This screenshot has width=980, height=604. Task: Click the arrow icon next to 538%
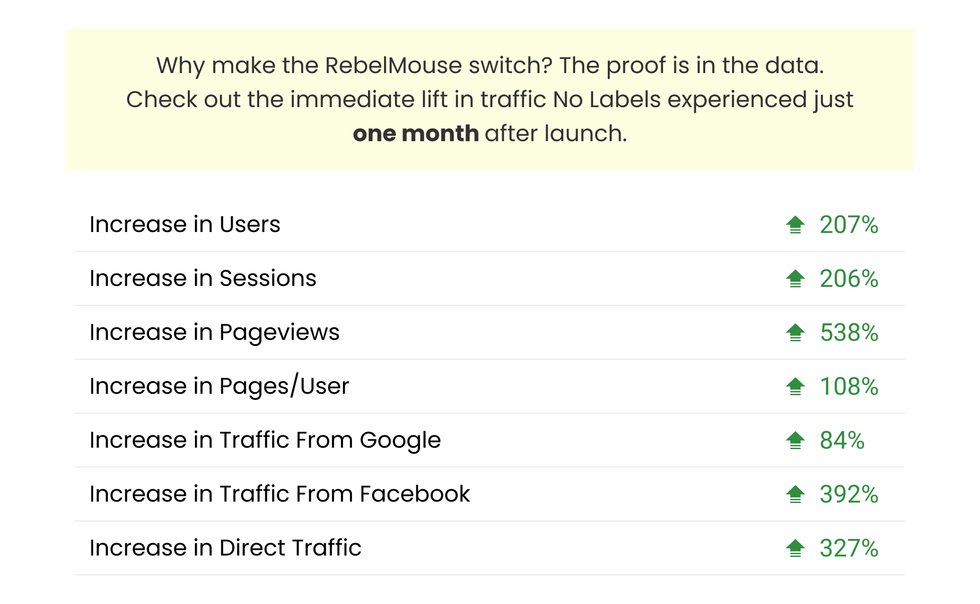[795, 333]
